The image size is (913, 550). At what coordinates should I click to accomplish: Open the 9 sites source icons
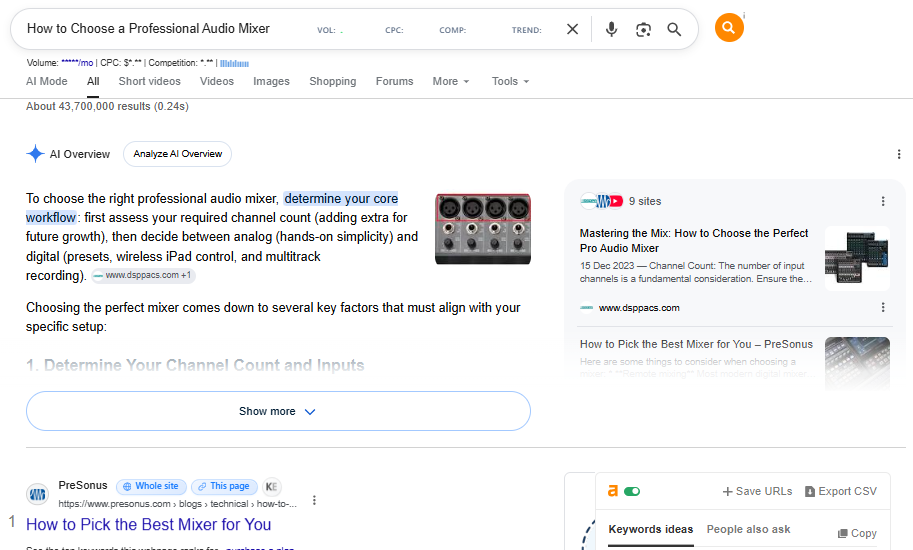click(x=601, y=201)
